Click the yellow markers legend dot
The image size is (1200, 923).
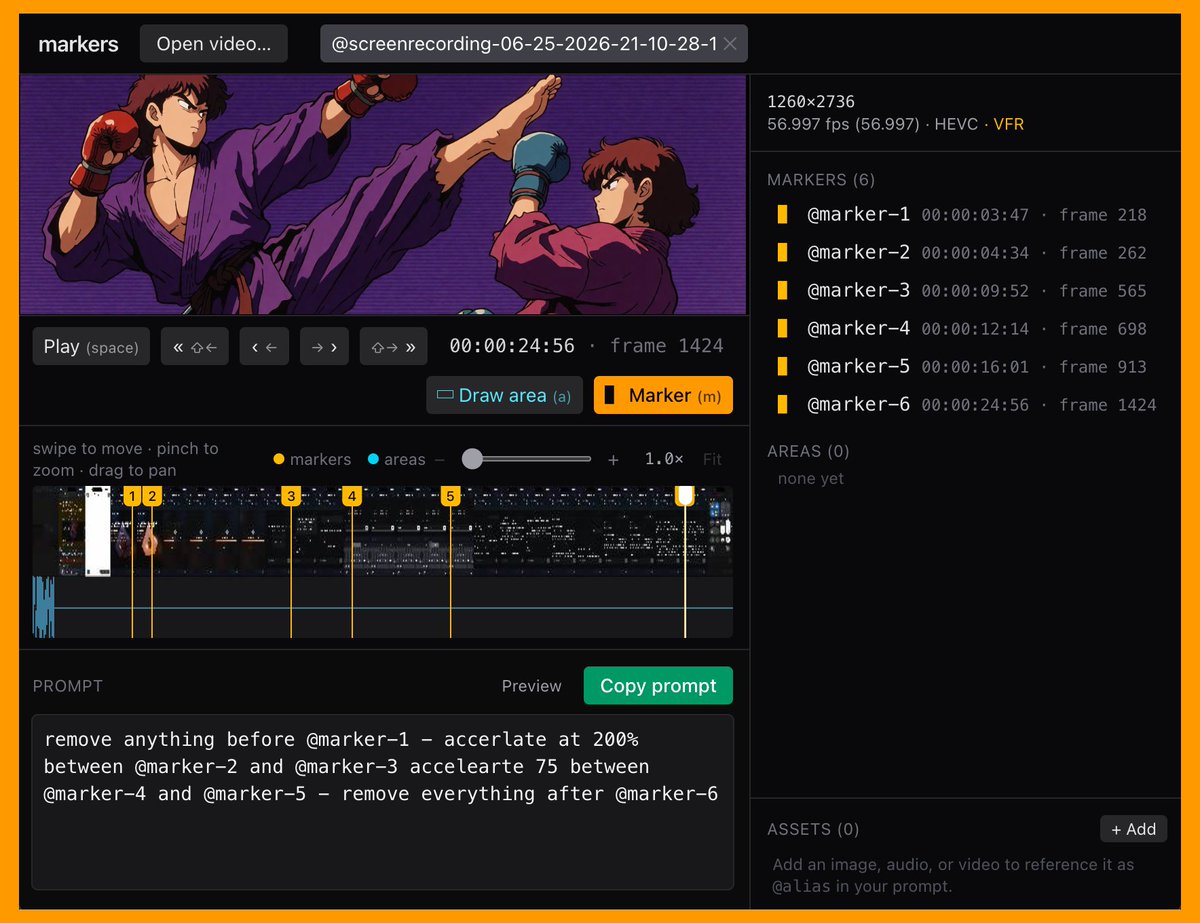pos(279,459)
